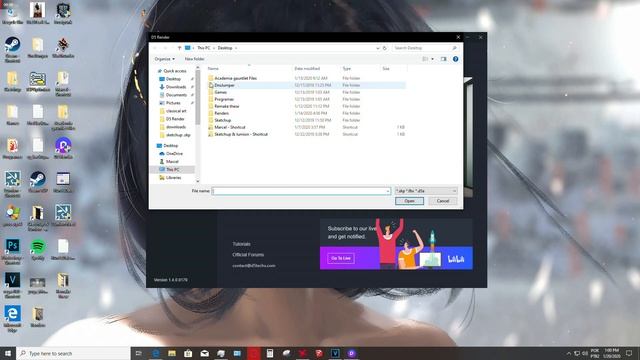Click New folder in the toolbar
The height and width of the screenshot is (360, 640).
pyautogui.click(x=194, y=59)
